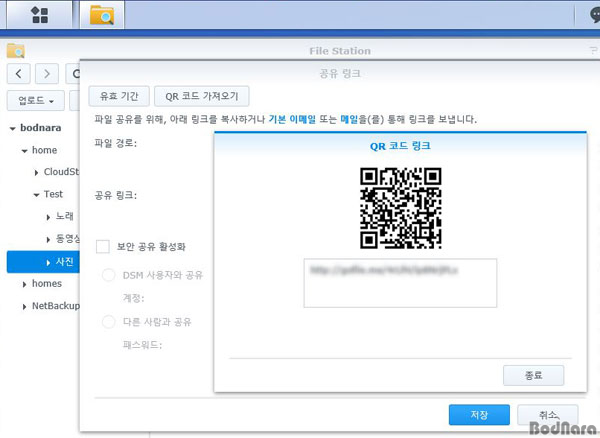Open the 업로드 dropdown button
The height and width of the screenshot is (438, 600).
(x=36, y=101)
